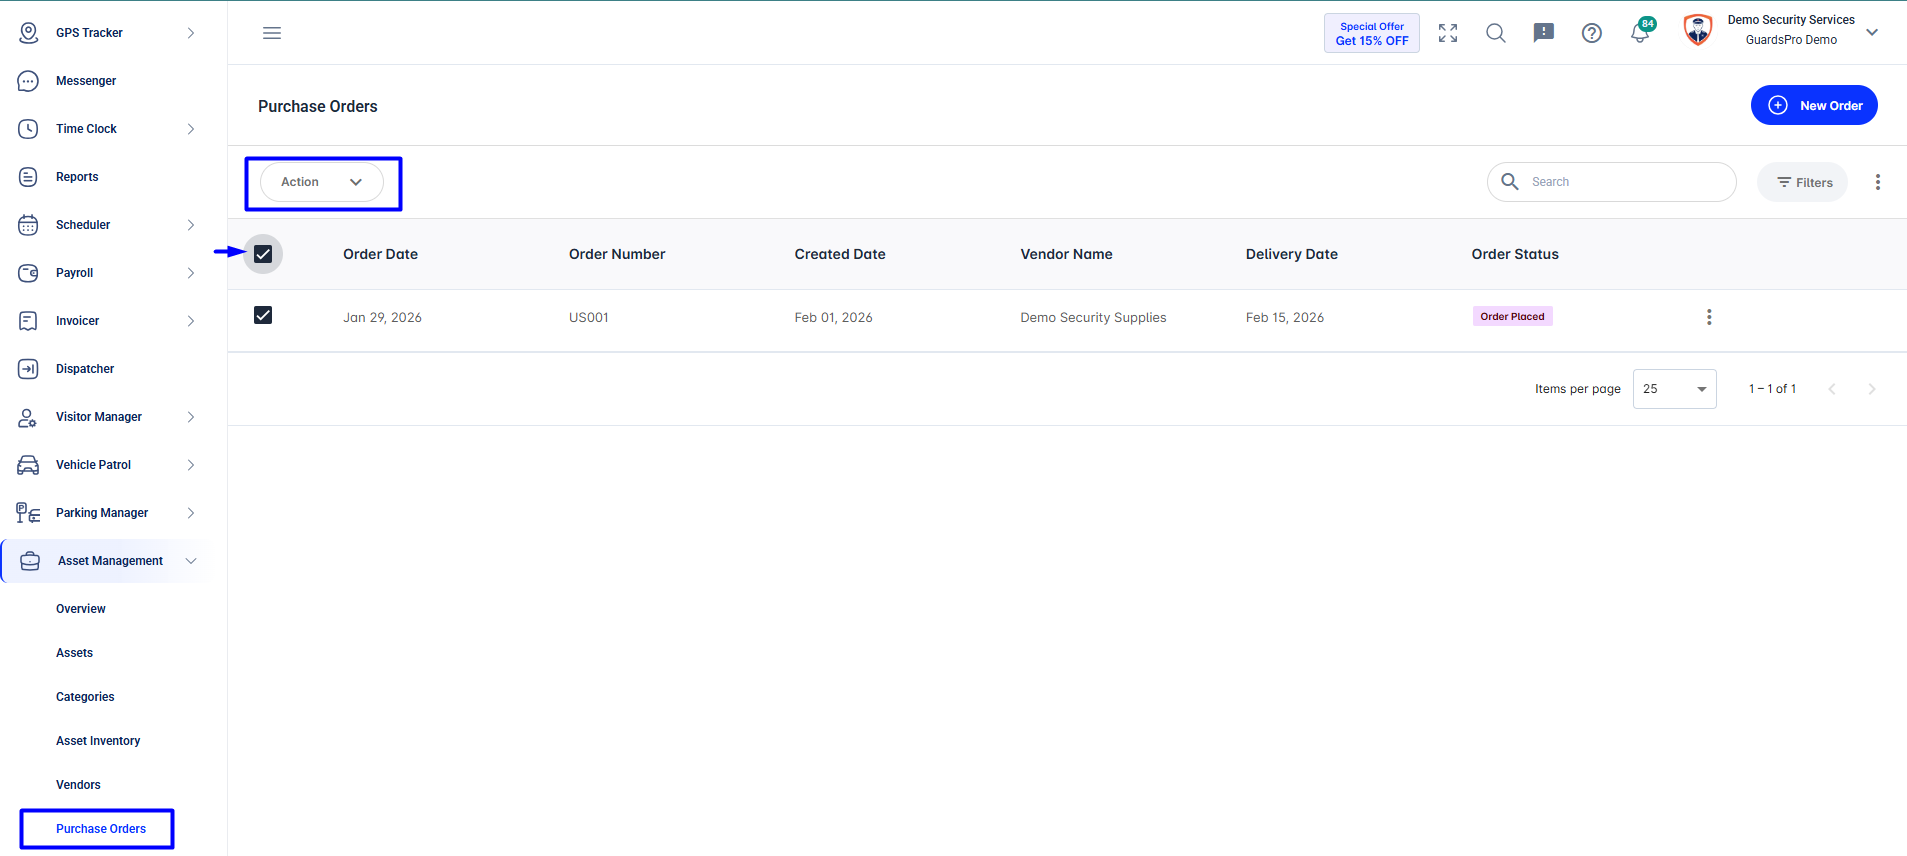Click the Vehicle Patrol car icon
The image size is (1907, 856).
28,465
